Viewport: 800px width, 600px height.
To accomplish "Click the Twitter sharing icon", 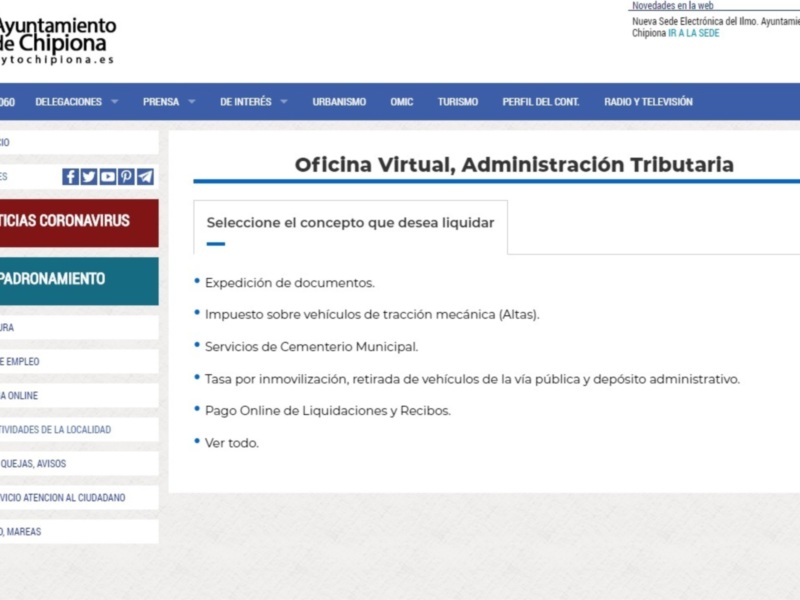I will [x=88, y=177].
